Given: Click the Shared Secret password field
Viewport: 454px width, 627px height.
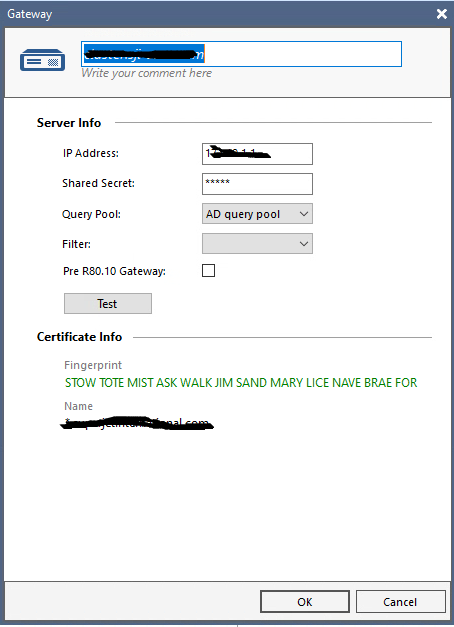Looking at the screenshot, I should click(257, 184).
